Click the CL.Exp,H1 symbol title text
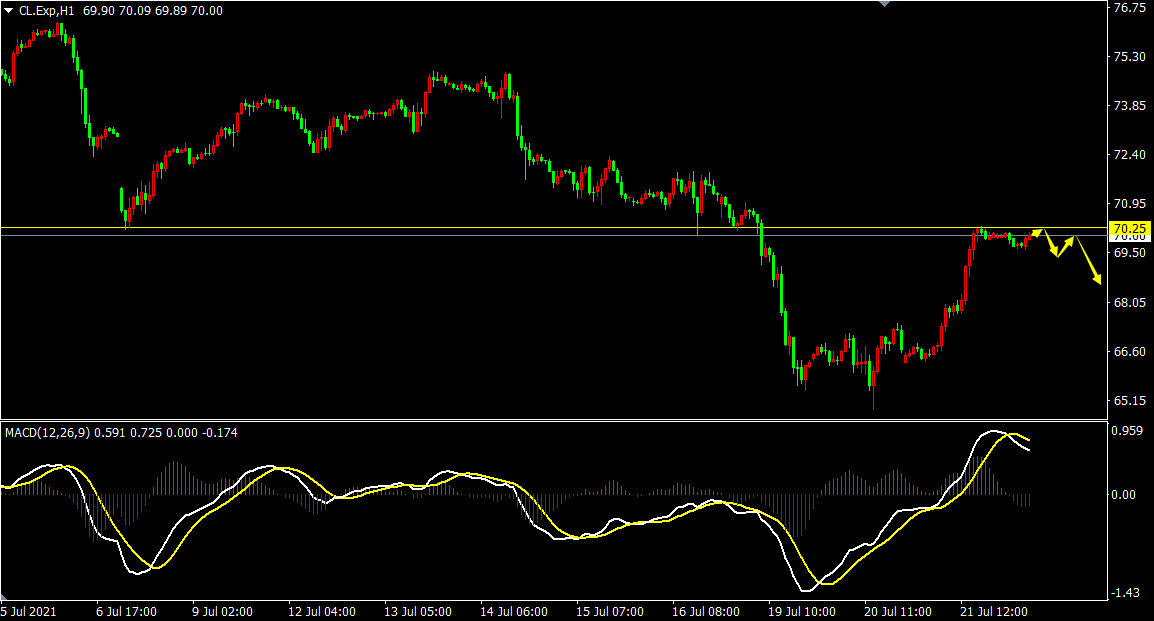 46,11
